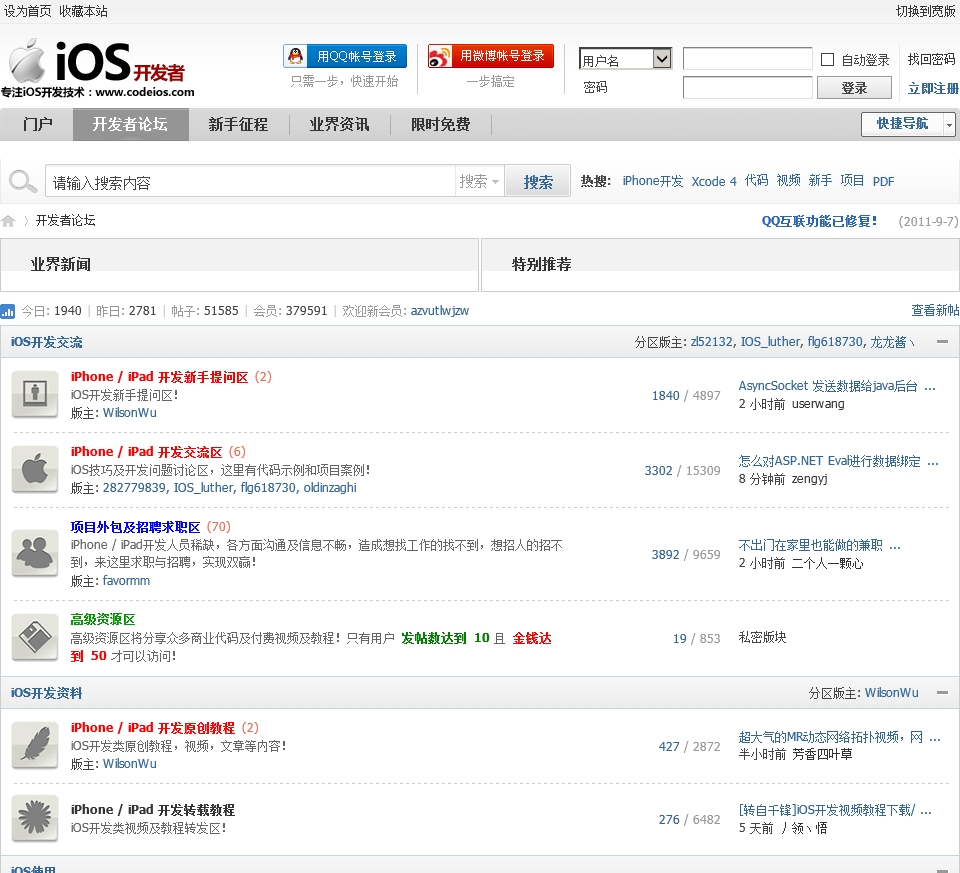Open the search type 搜索 dropdown
The height and width of the screenshot is (873, 960).
[x=479, y=181]
